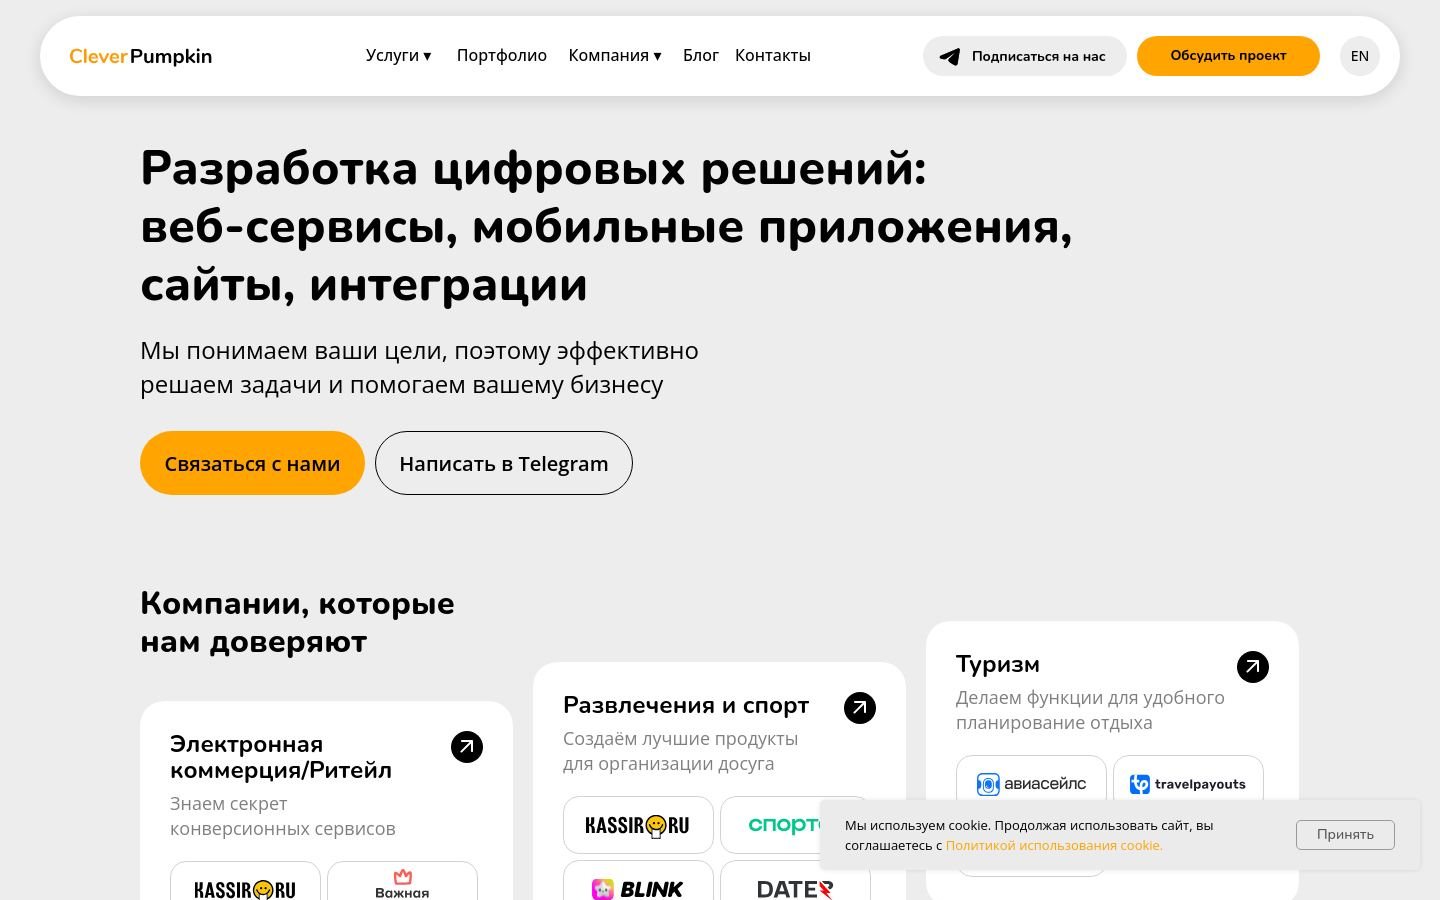Click the Развлечения и спорт heading
The height and width of the screenshot is (900, 1440).
686,706
